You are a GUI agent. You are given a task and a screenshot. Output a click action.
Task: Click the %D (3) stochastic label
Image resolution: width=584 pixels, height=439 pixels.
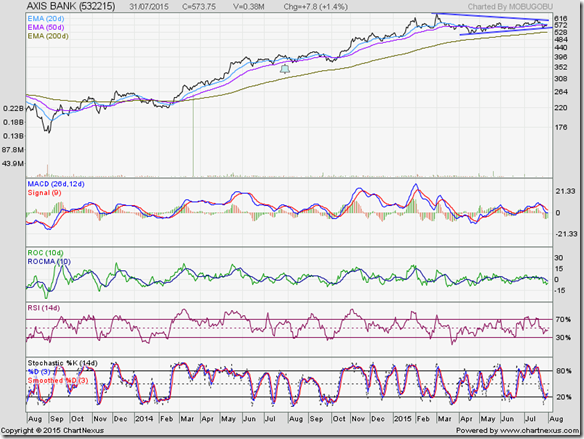tap(39, 372)
